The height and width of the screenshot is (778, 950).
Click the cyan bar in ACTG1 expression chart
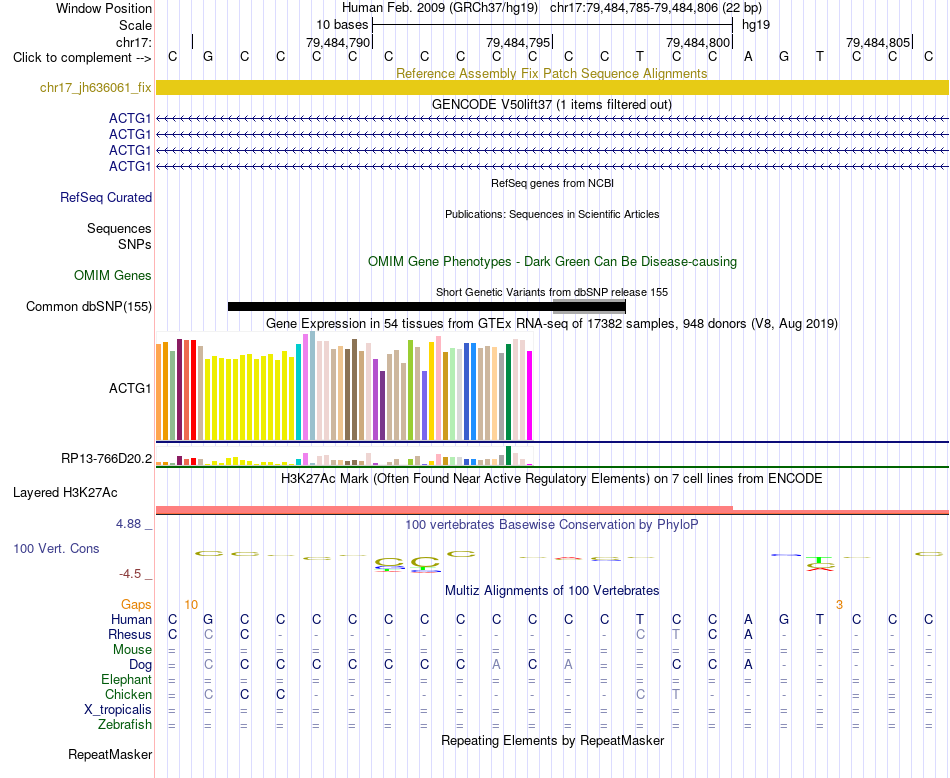(x=298, y=392)
